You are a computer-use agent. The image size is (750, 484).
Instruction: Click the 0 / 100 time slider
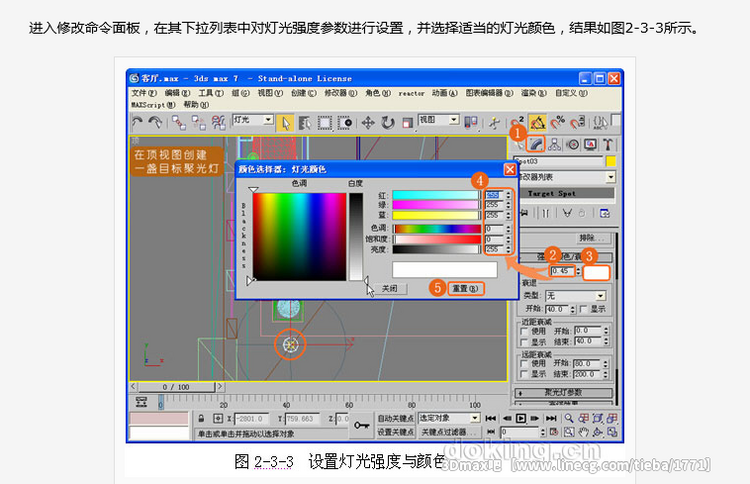tap(176, 387)
